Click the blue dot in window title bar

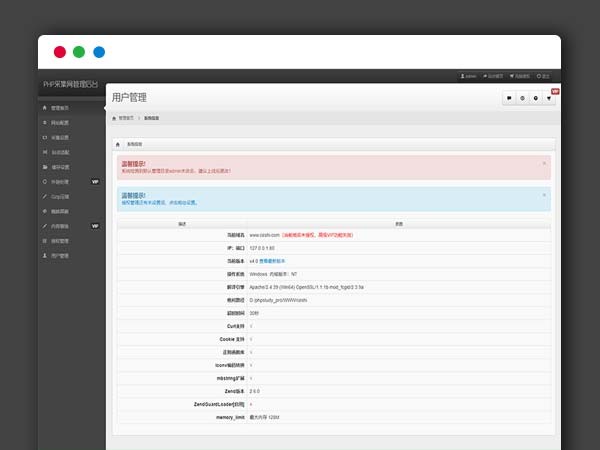point(99,51)
